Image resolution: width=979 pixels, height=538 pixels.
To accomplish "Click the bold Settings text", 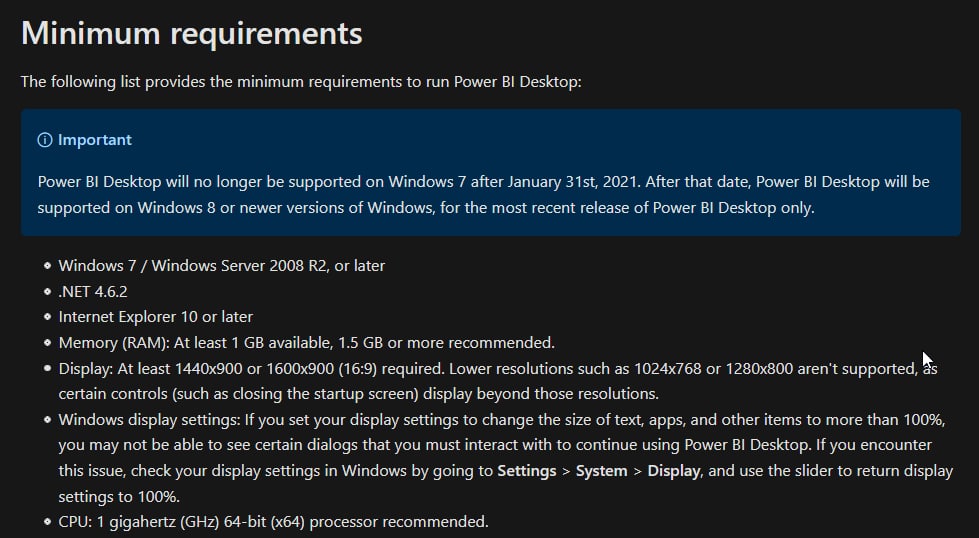I will tap(526, 471).
